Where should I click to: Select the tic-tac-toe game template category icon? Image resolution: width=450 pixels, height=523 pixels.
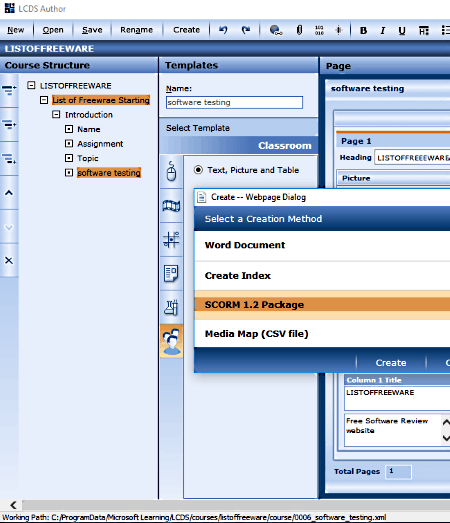171,239
